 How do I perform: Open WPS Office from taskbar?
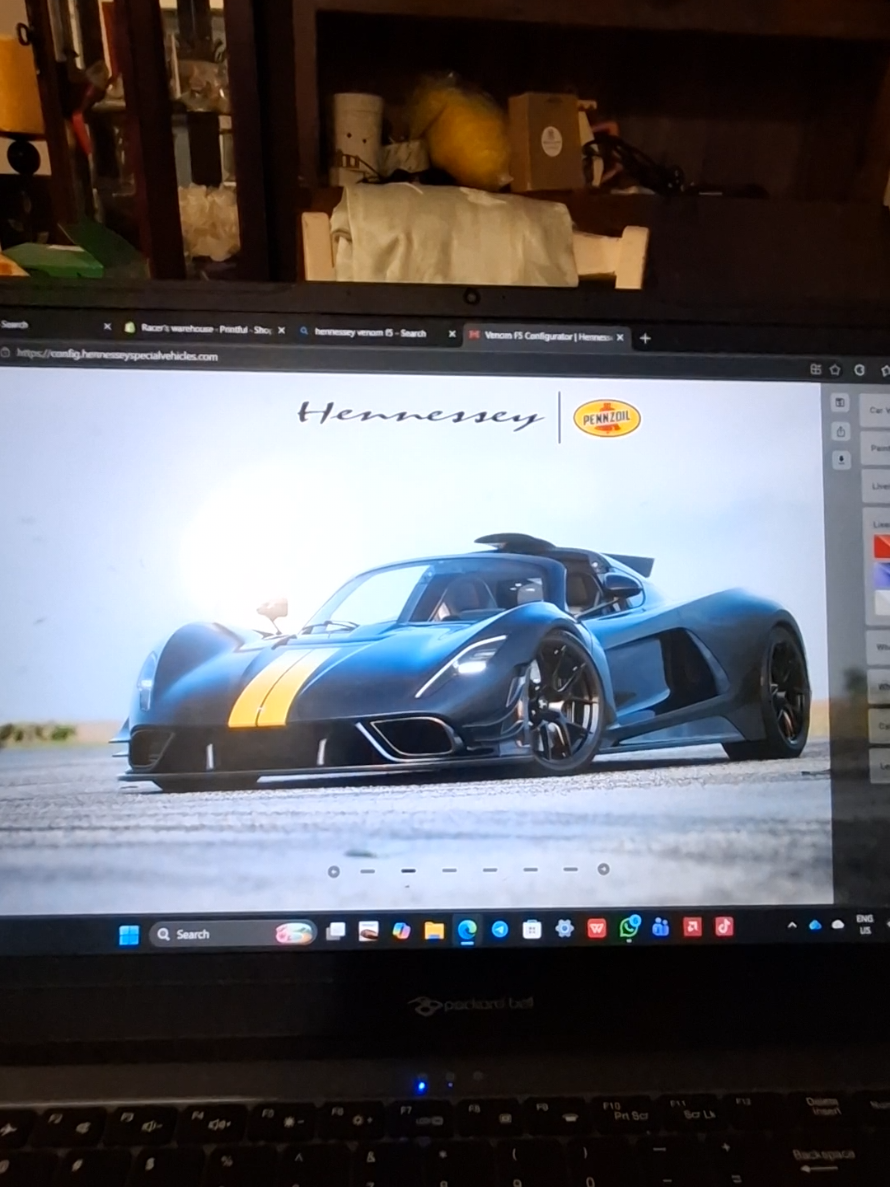coord(596,928)
